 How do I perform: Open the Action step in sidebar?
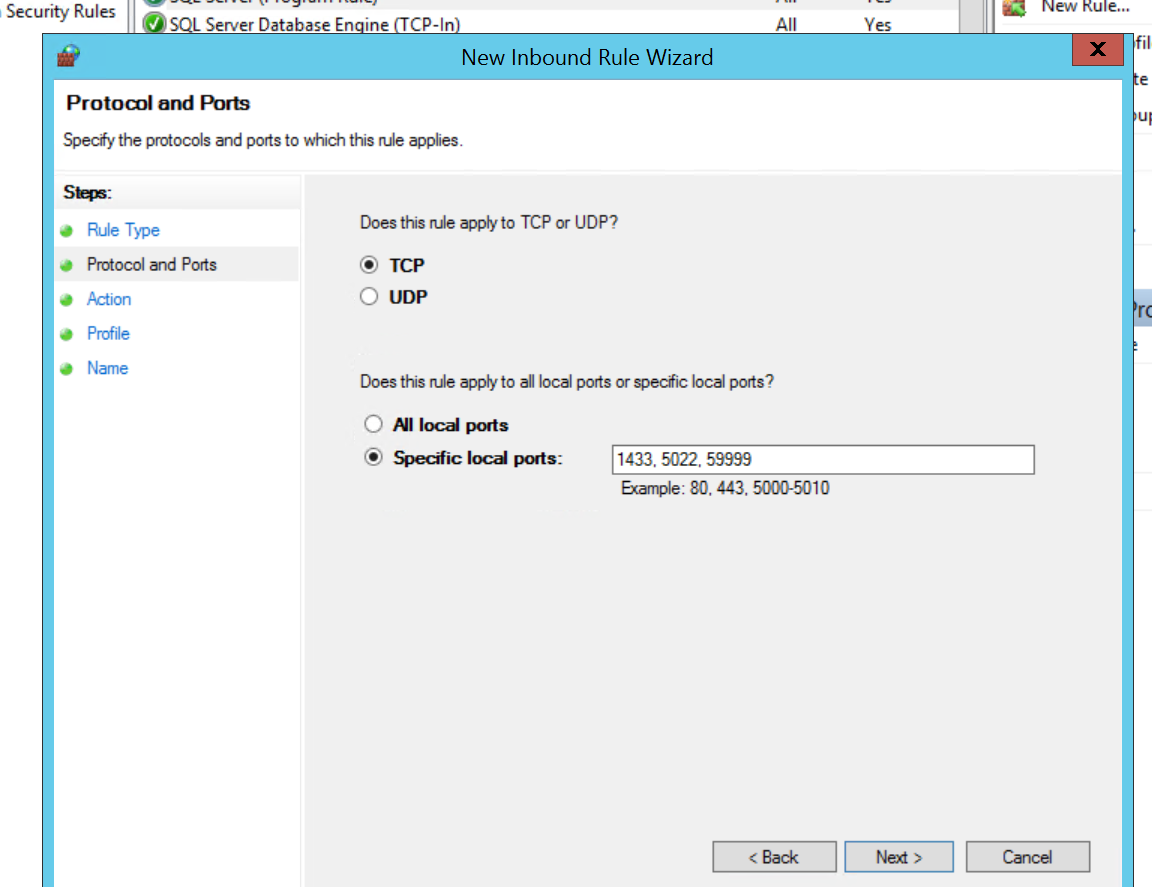[109, 299]
